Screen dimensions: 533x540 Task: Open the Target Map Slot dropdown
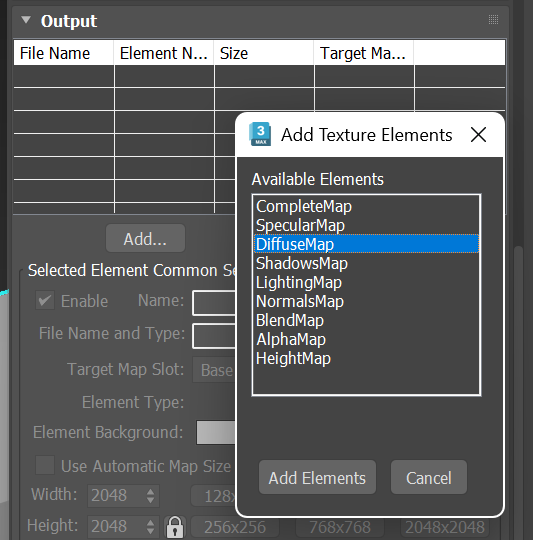[x=214, y=370]
